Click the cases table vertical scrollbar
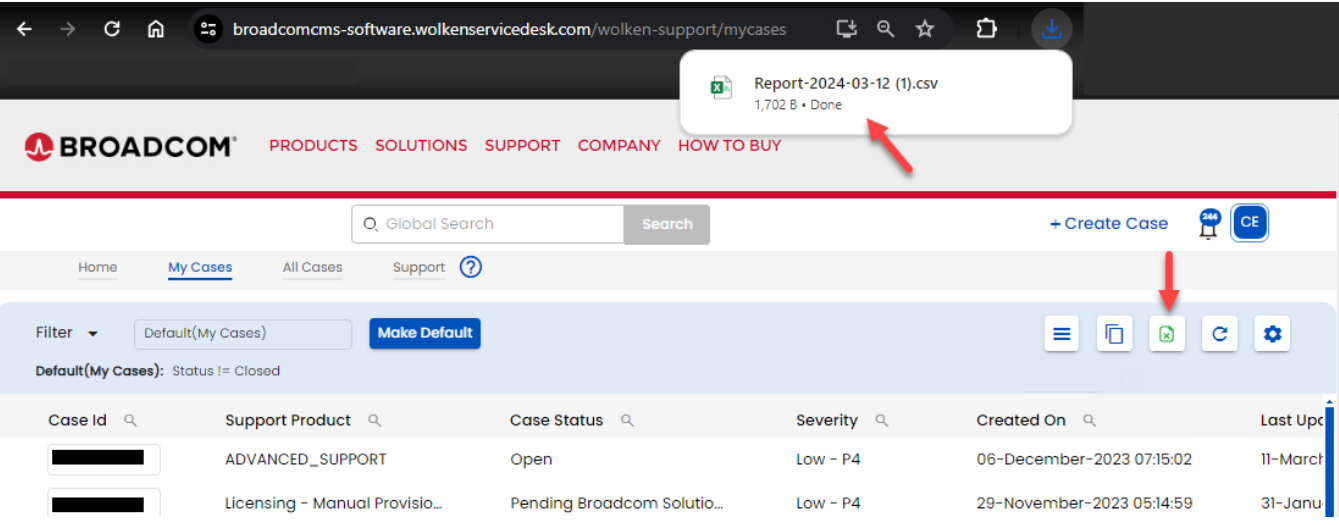The width and height of the screenshot is (1339, 525). [x=1328, y=460]
